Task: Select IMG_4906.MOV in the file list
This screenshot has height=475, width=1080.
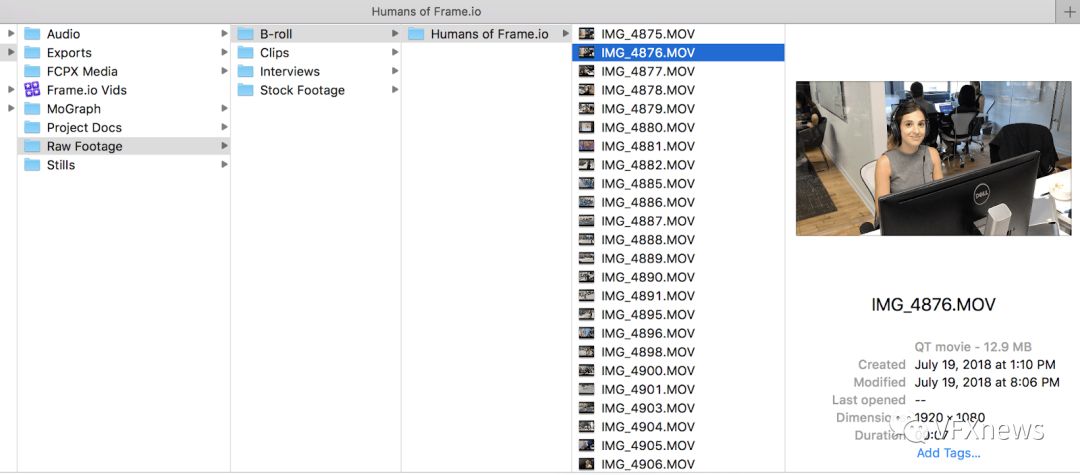Action: pos(647,464)
